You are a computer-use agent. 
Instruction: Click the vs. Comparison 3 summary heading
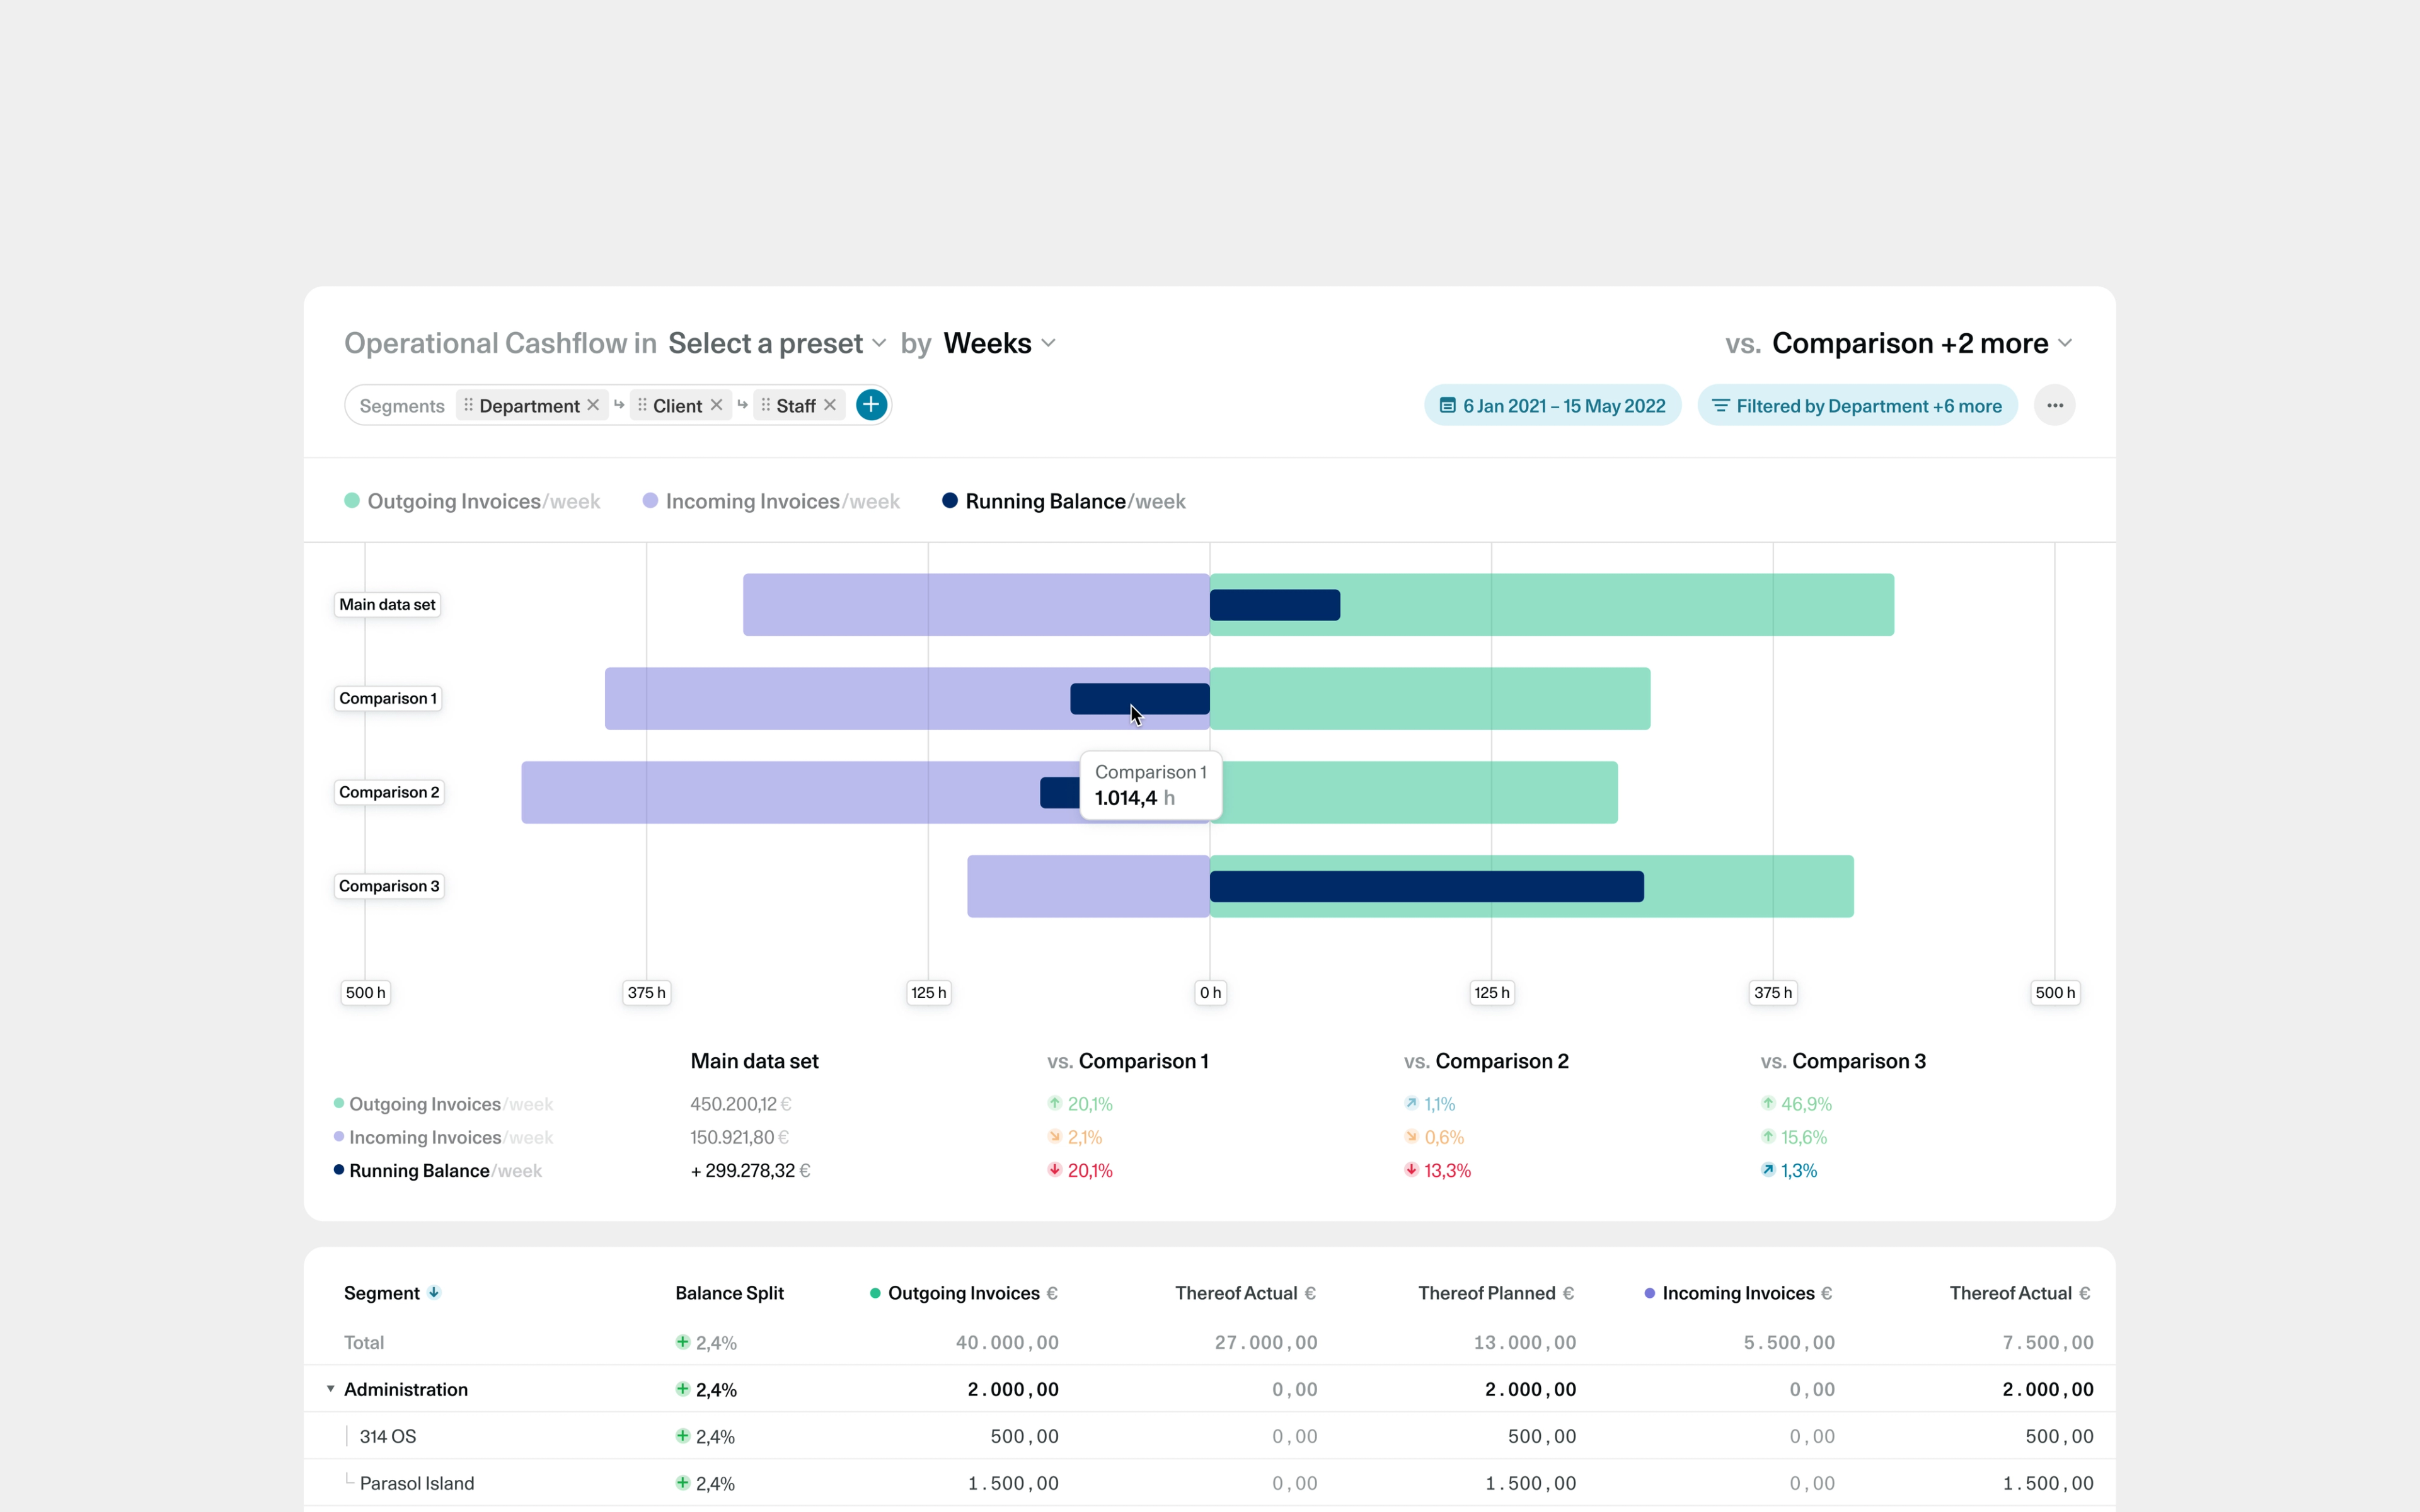click(x=1843, y=1061)
